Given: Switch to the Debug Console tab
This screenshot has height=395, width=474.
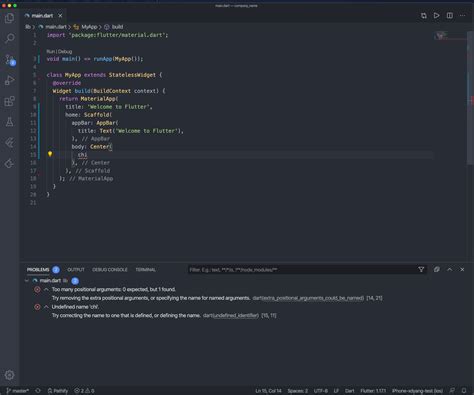Looking at the screenshot, I should pos(110,270).
